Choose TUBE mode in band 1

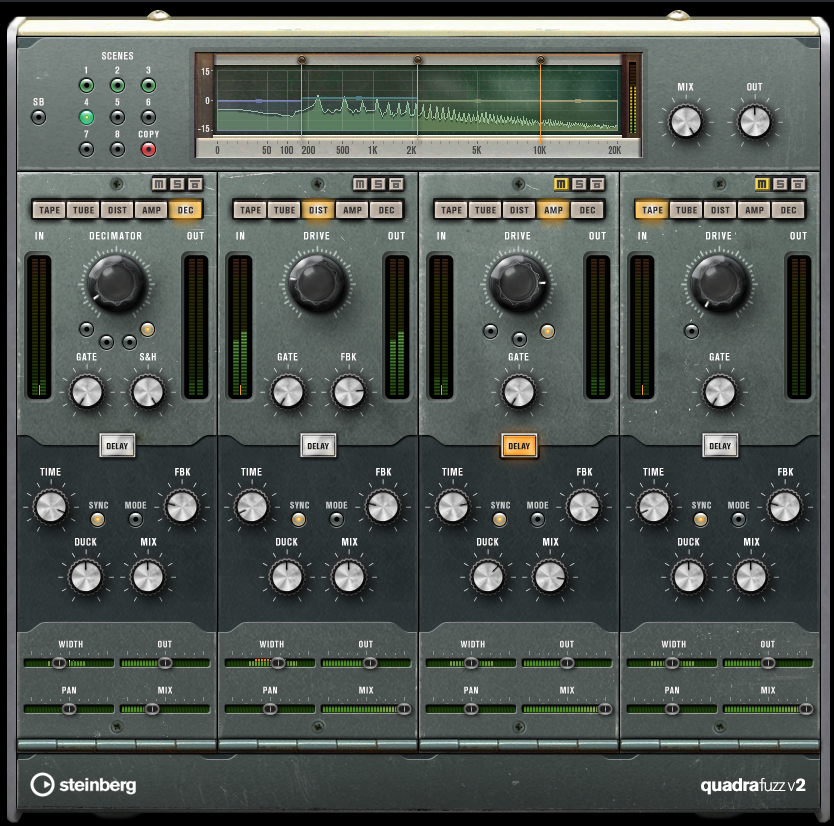coord(84,210)
